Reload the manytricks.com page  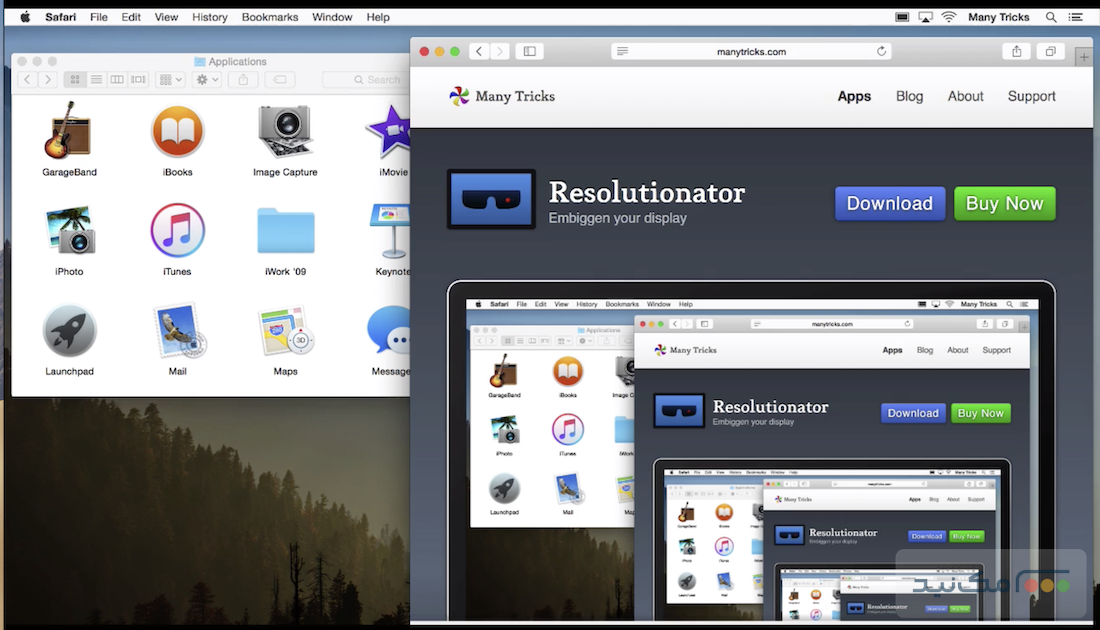point(881,51)
